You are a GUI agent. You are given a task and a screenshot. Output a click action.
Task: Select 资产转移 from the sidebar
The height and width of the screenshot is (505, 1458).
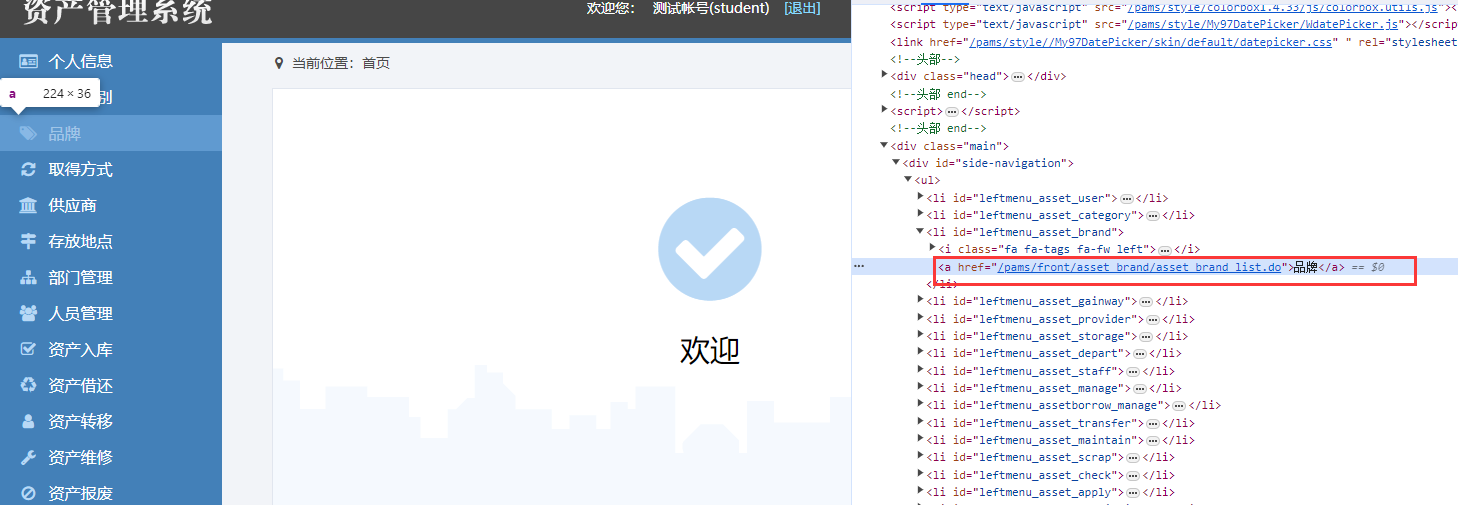point(81,421)
